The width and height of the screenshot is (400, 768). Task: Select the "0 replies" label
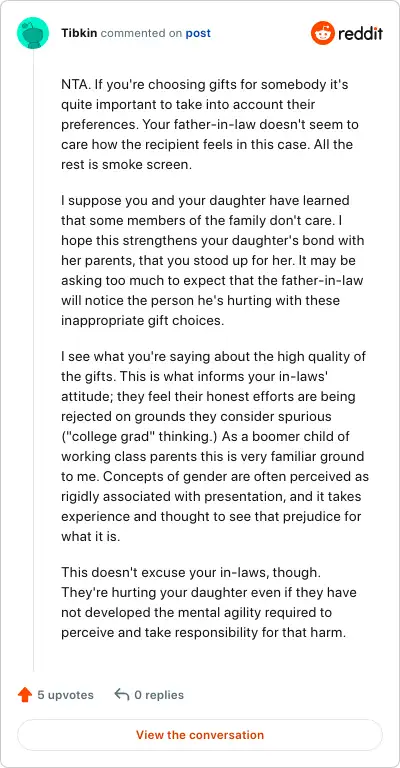(x=159, y=695)
